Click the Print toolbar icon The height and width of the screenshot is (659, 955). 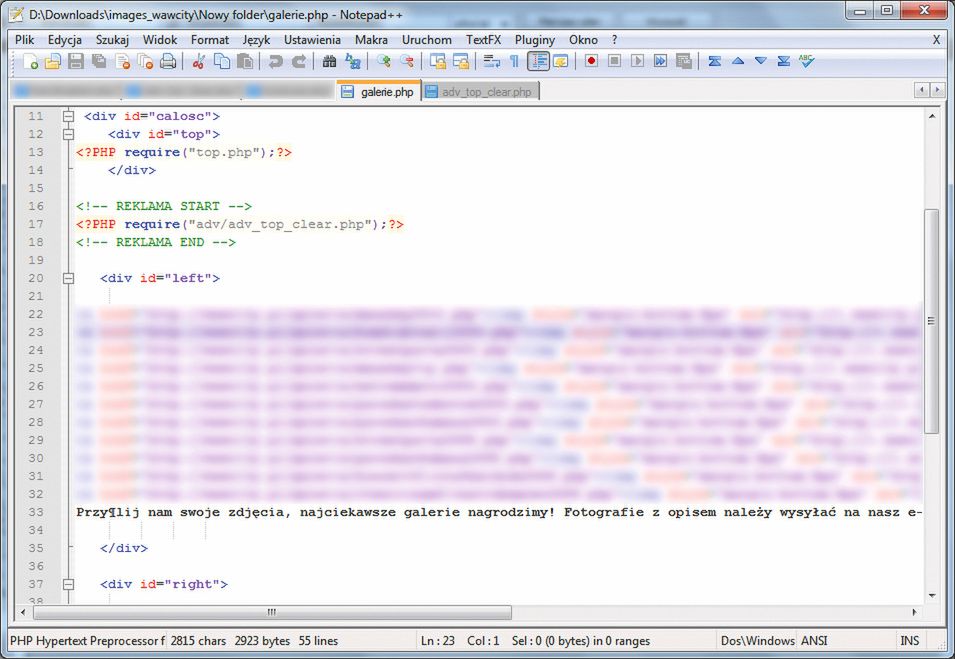(168, 62)
